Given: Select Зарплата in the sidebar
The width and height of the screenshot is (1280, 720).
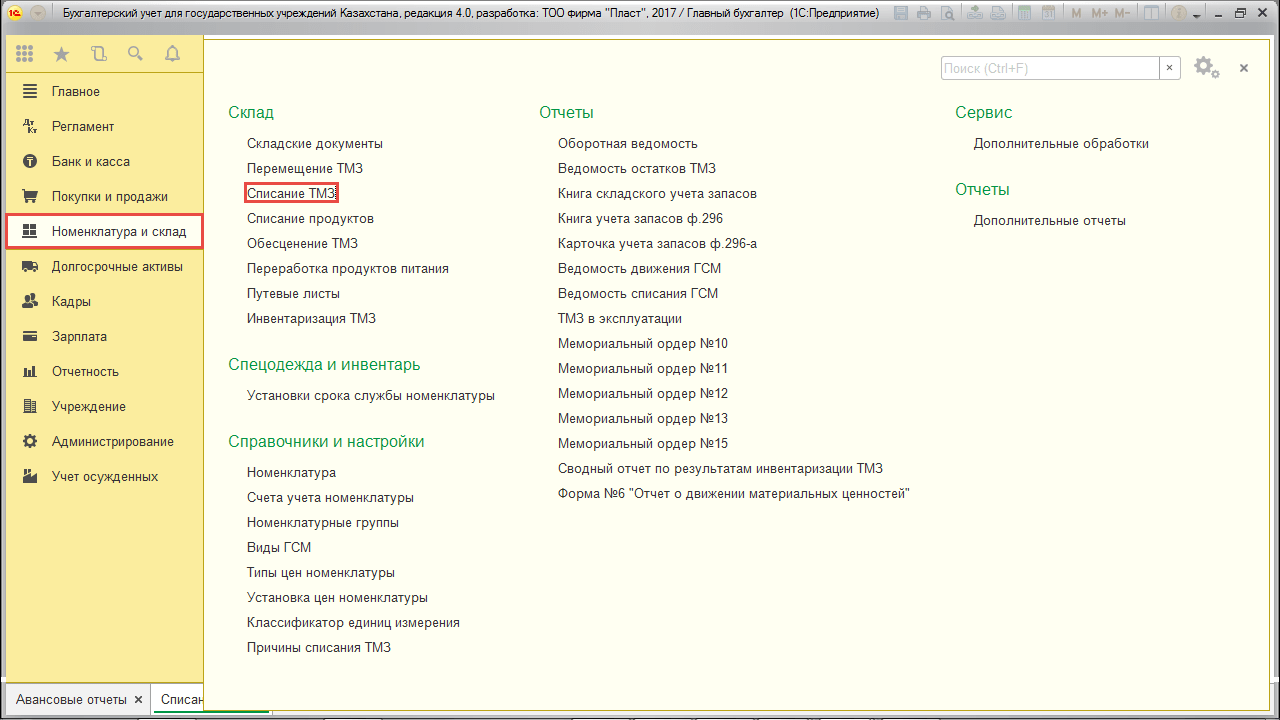Looking at the screenshot, I should click(79, 336).
